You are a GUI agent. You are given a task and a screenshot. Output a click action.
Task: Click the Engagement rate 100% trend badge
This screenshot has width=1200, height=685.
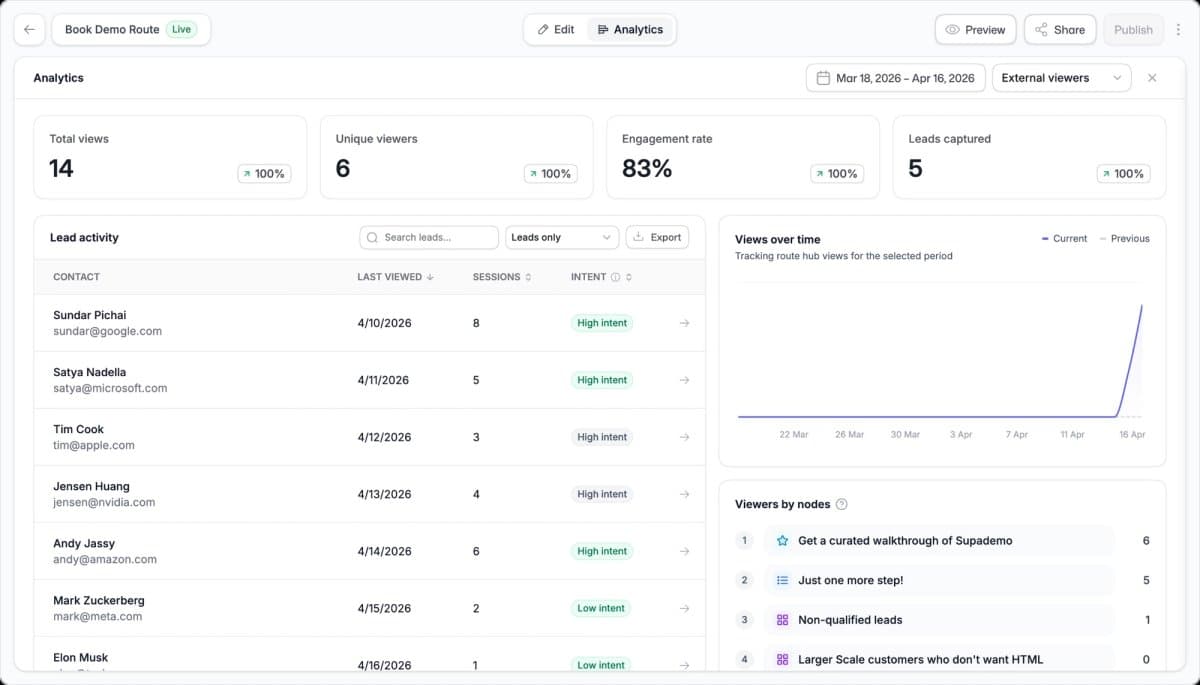pyautogui.click(x=837, y=174)
